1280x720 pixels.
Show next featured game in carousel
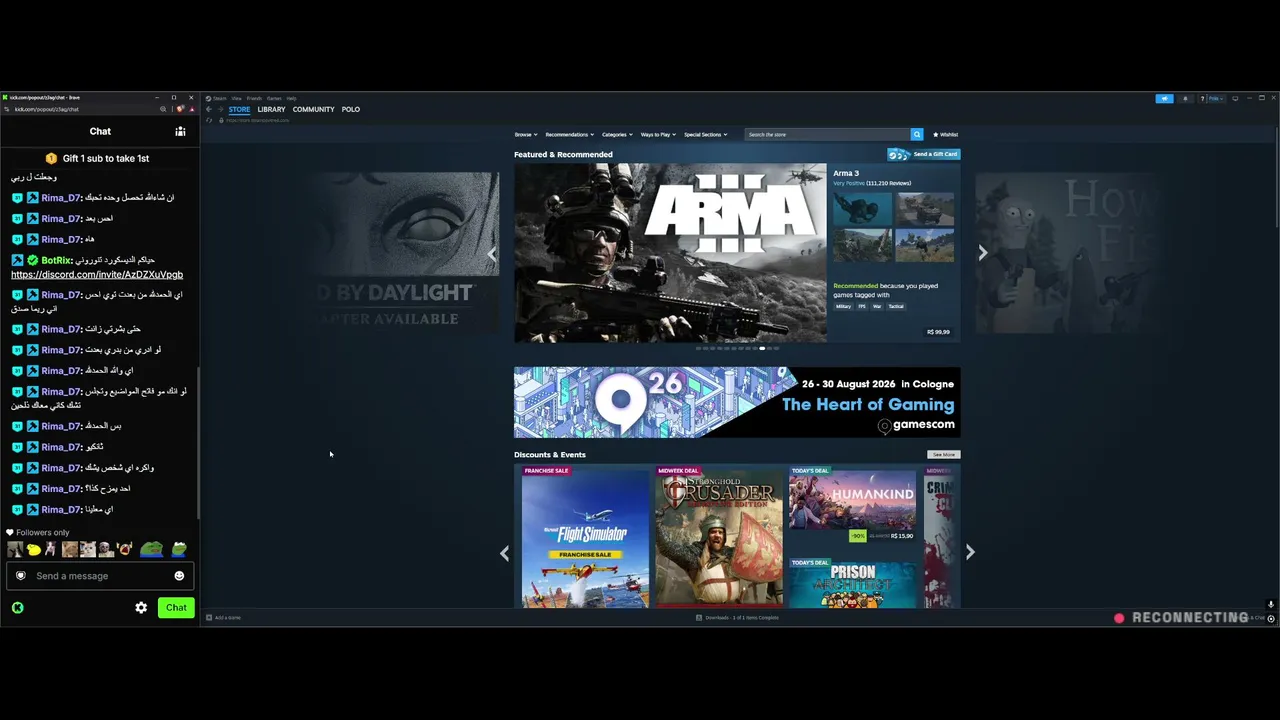click(982, 253)
